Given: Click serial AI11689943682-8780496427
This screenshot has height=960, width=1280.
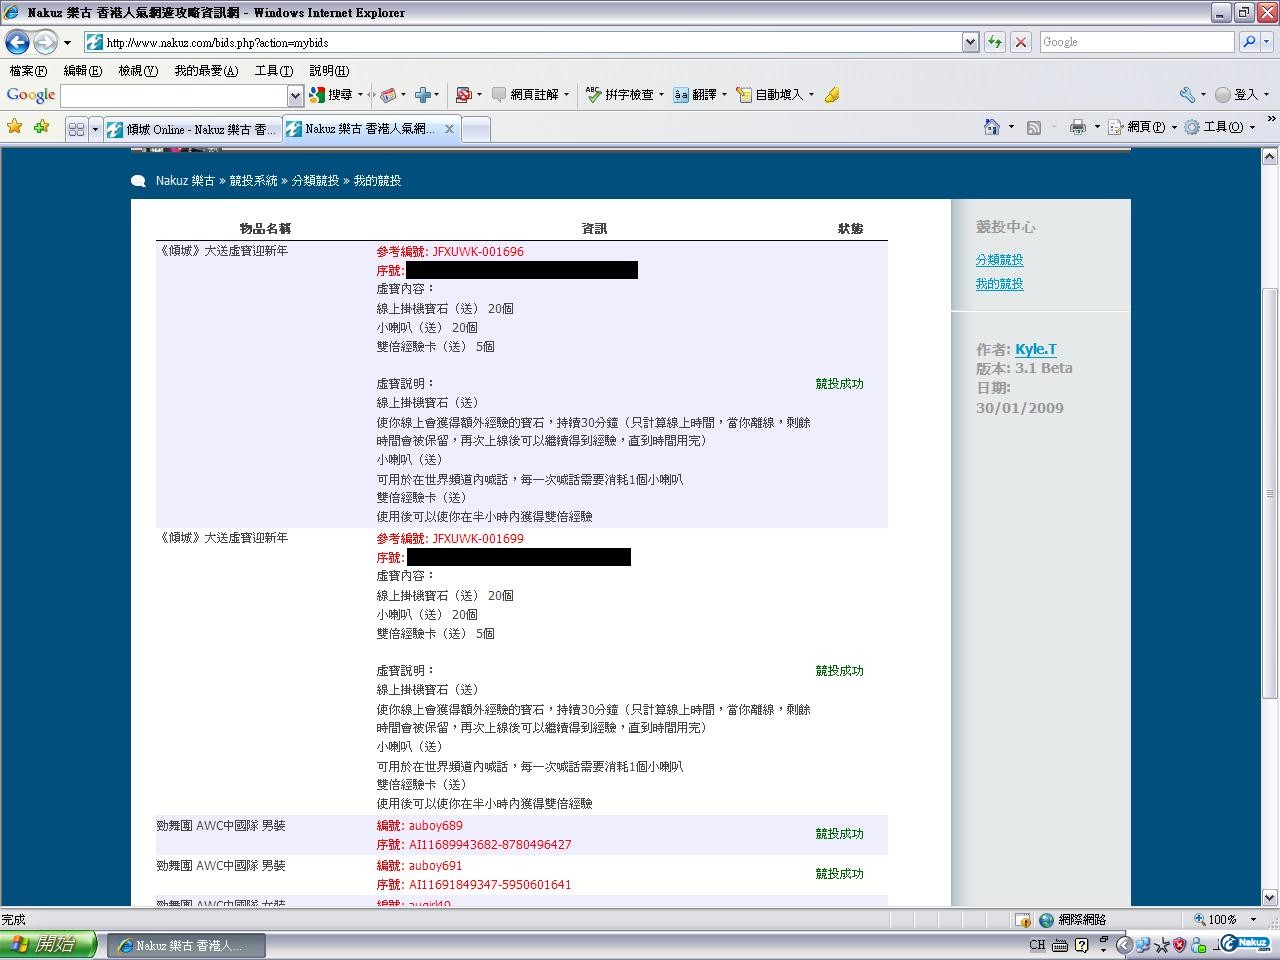Looking at the screenshot, I should point(490,845).
